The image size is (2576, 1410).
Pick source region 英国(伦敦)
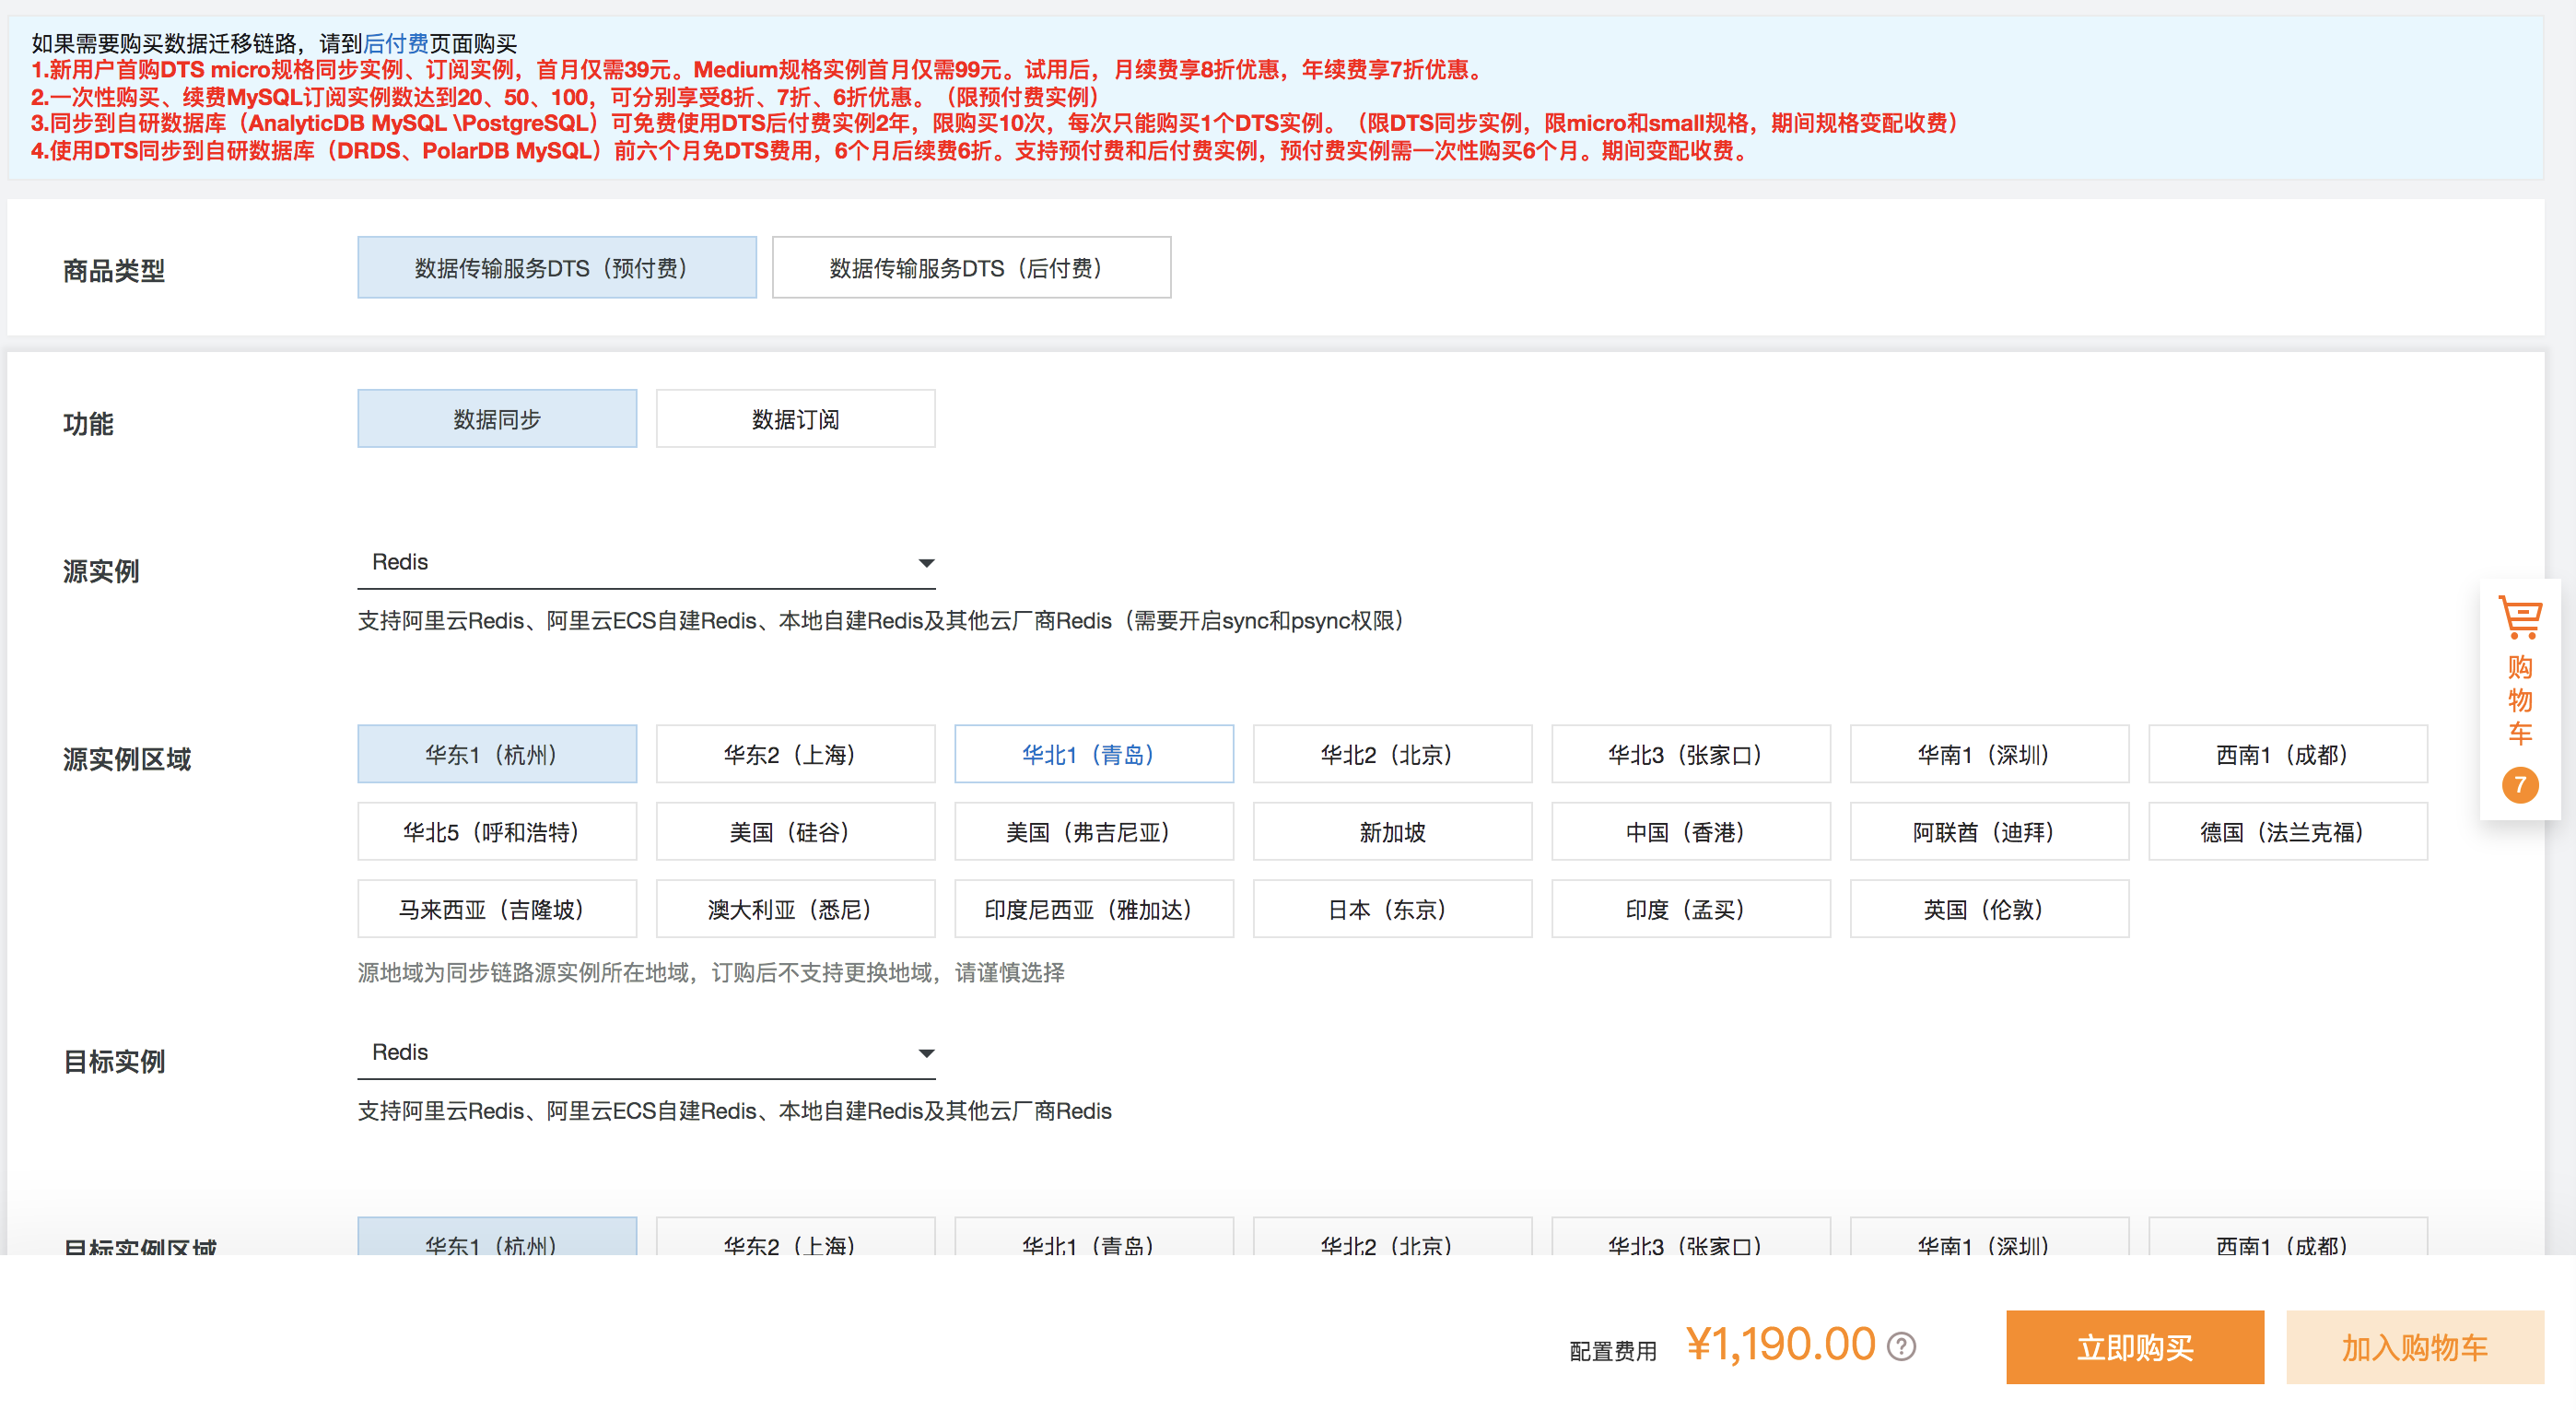pos(1989,909)
